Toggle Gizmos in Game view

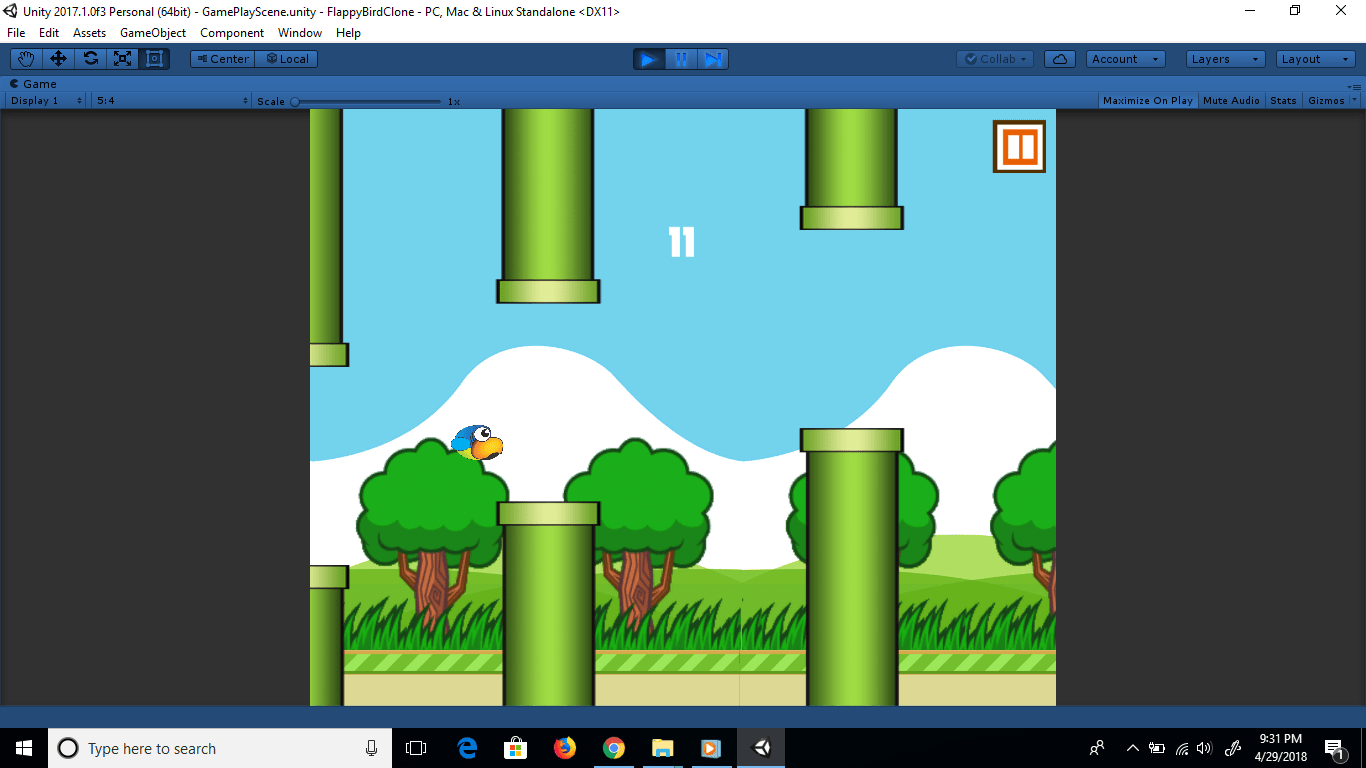tap(1326, 101)
